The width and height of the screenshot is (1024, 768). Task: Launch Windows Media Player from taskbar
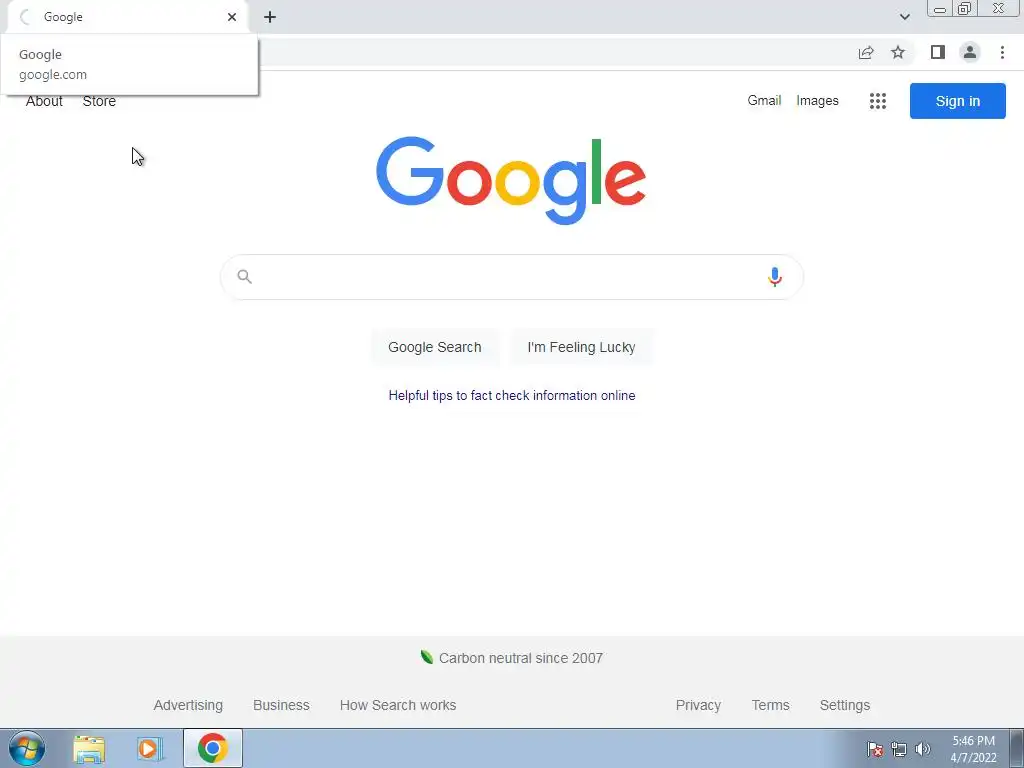click(x=150, y=748)
